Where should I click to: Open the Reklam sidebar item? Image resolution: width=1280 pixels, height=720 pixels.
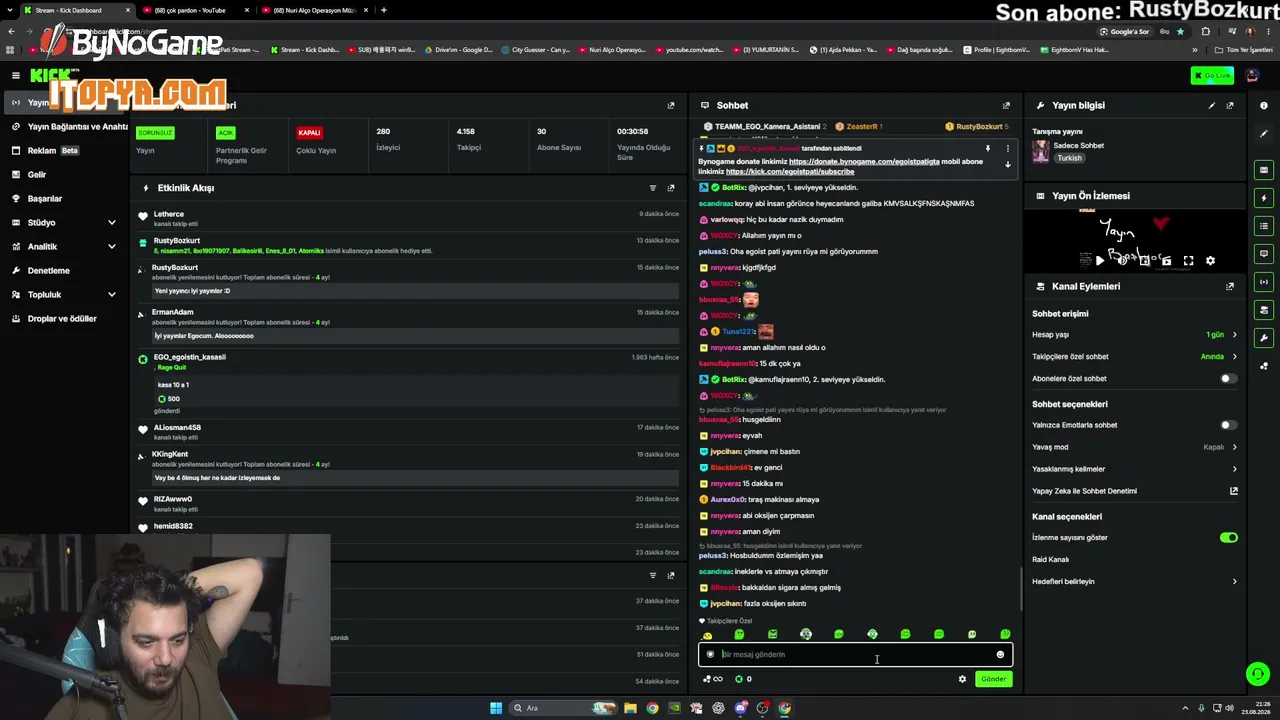66,151
